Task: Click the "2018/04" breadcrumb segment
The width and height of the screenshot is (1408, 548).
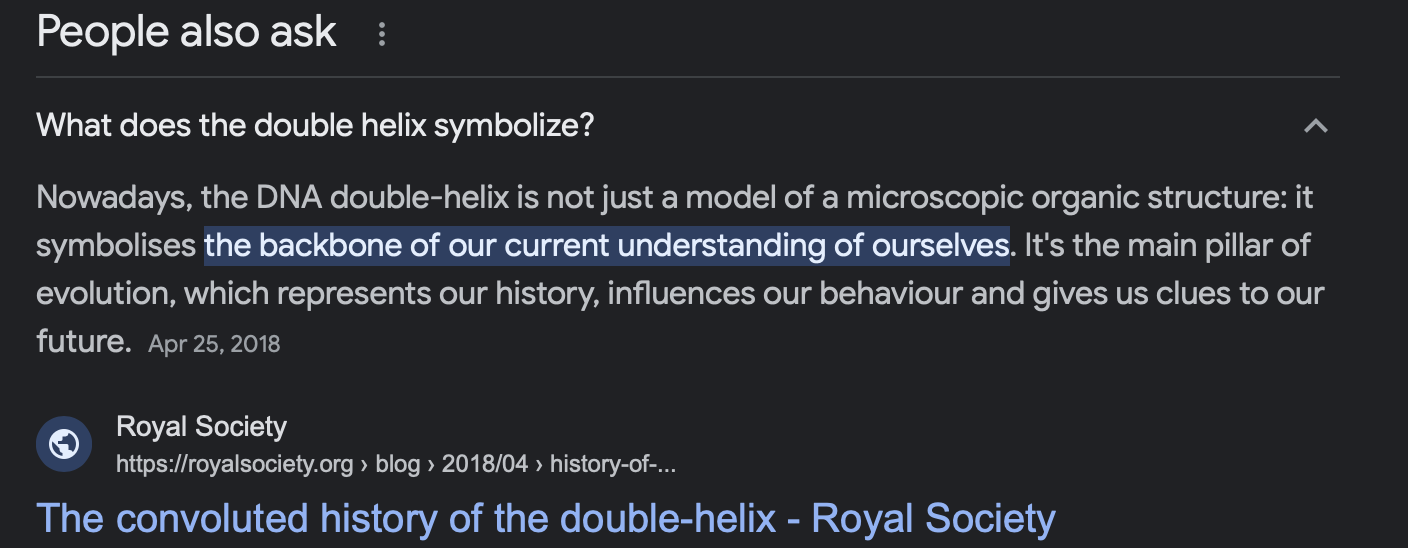Action: [483, 464]
